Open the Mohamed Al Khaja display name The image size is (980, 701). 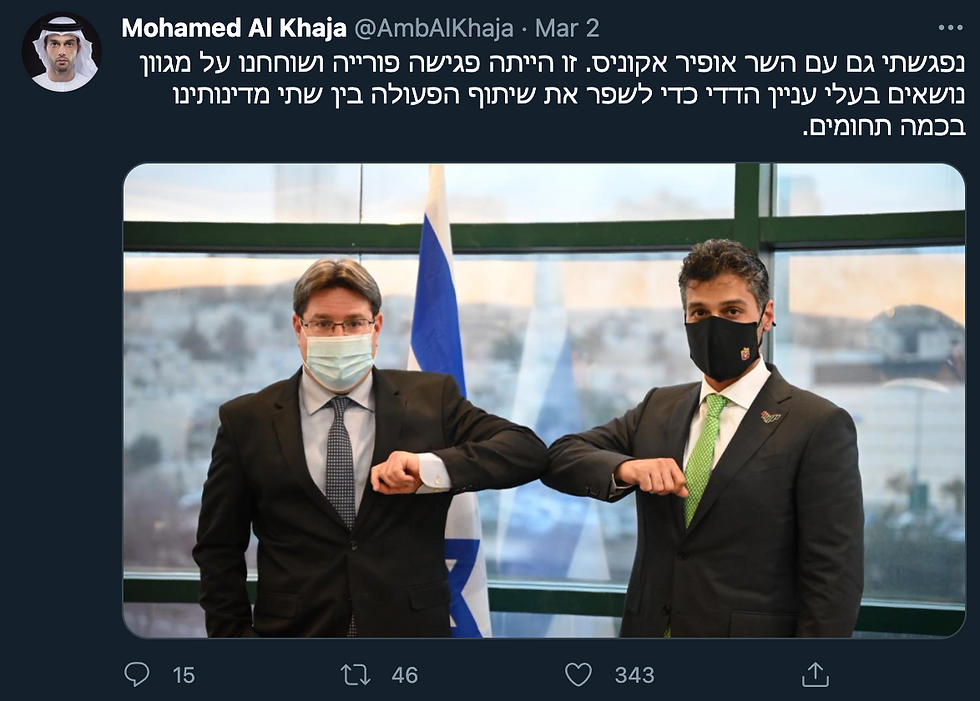pos(234,28)
